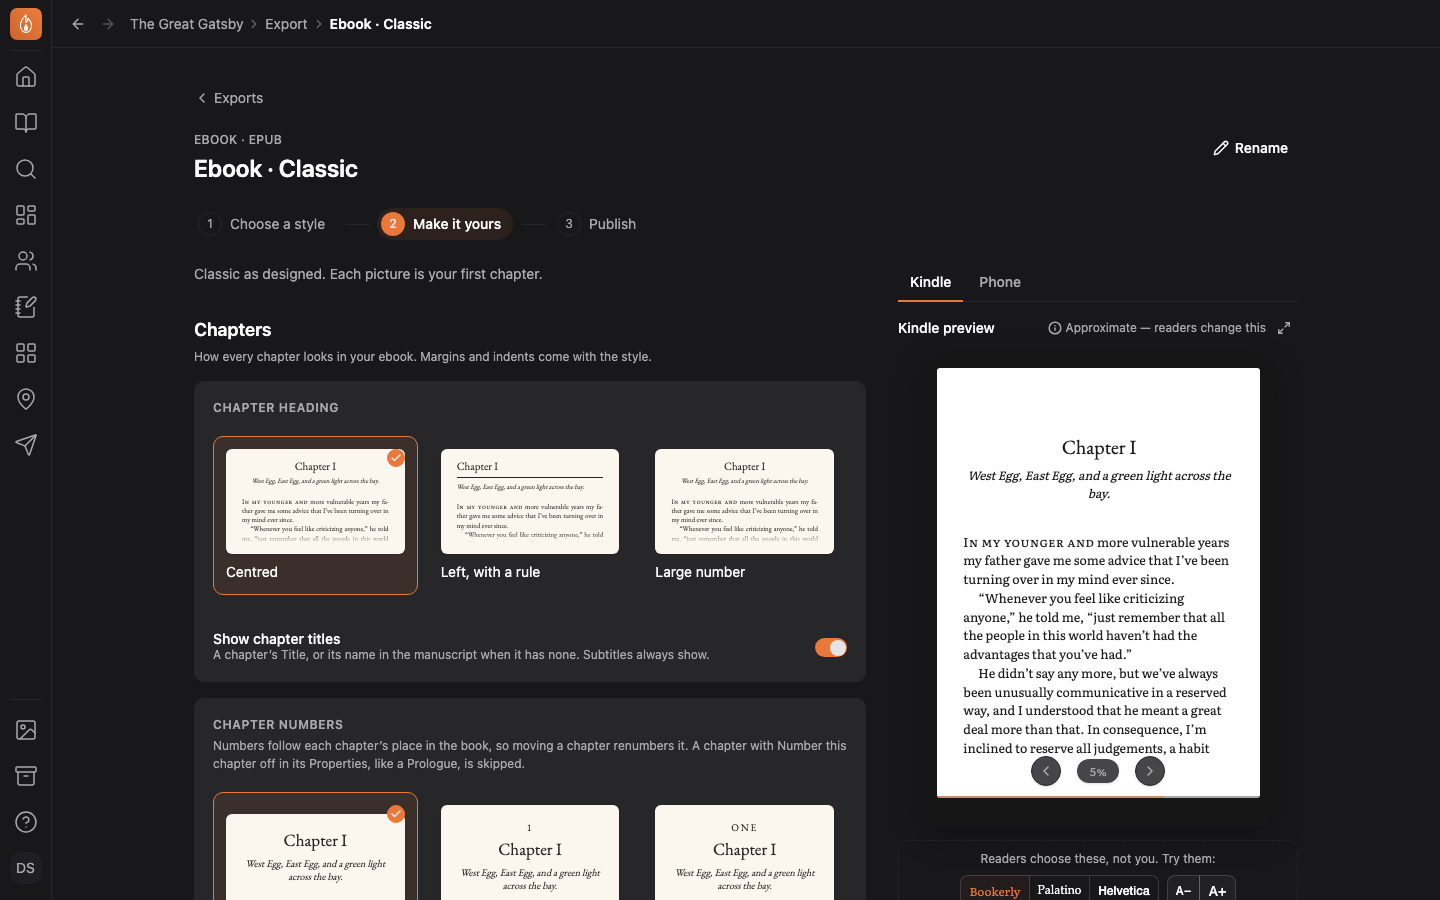
Task: Navigate back with the left arrow
Action: (x=78, y=24)
